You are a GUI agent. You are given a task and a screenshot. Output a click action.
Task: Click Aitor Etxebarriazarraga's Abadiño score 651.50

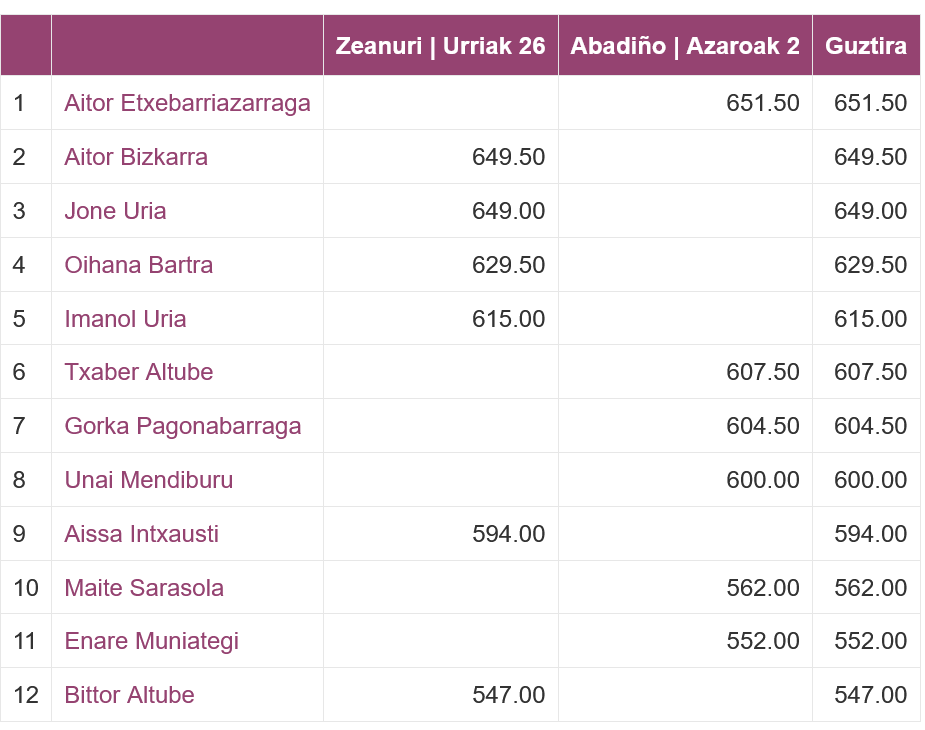coord(763,103)
